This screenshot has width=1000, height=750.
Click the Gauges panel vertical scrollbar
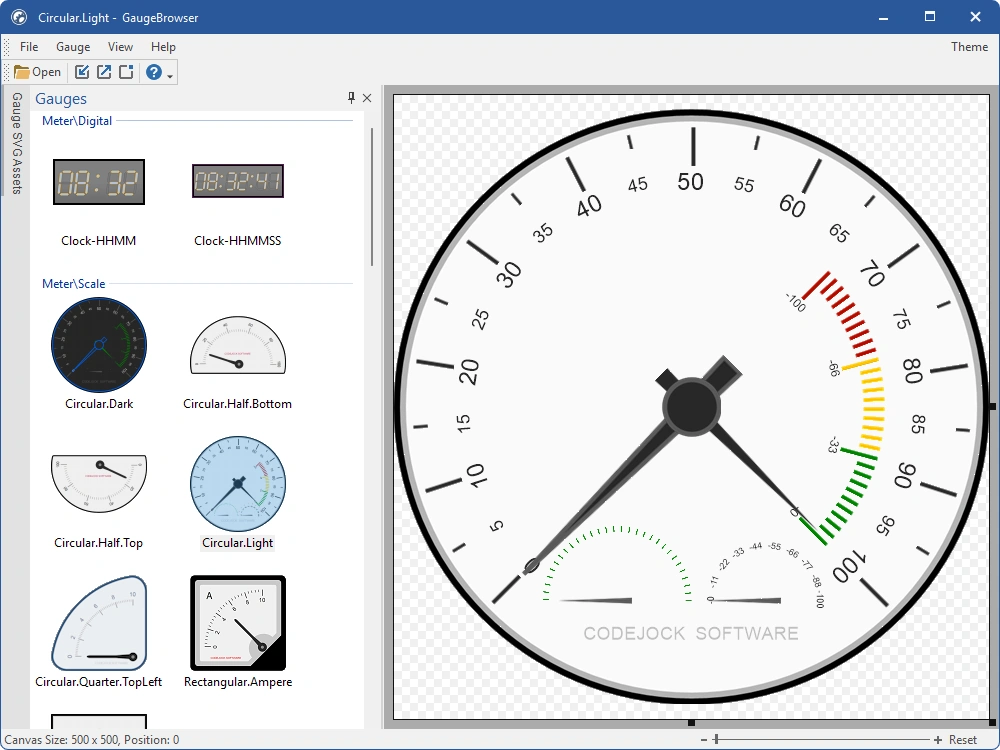click(372, 196)
